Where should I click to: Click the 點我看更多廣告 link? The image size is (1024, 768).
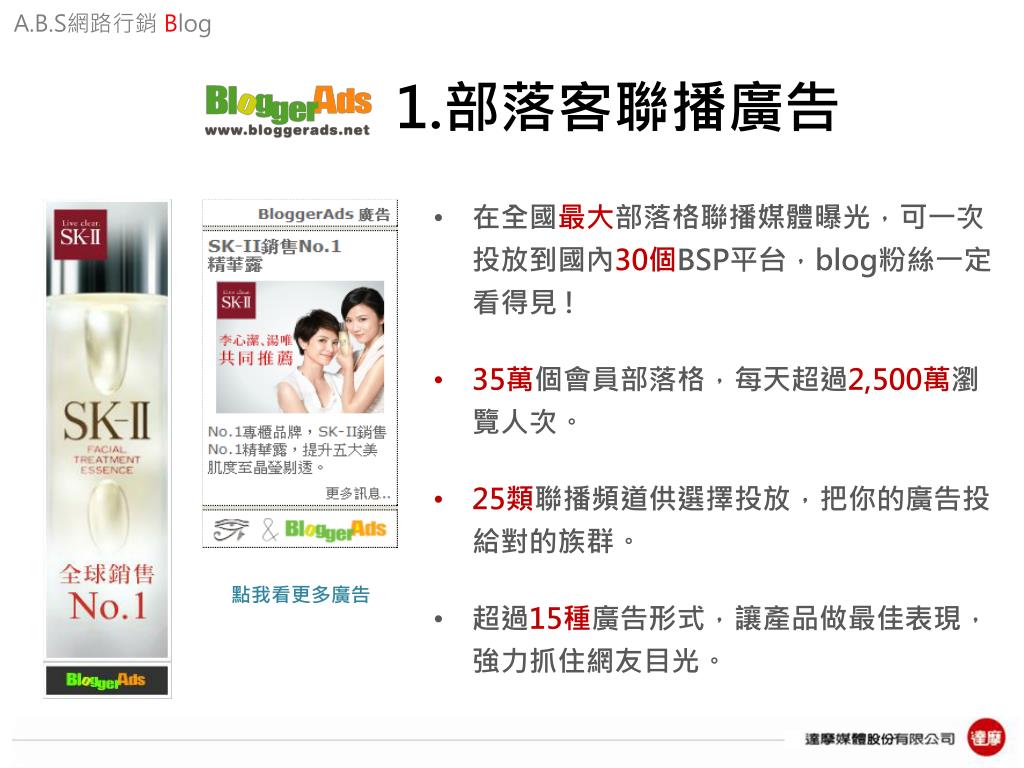point(300,594)
